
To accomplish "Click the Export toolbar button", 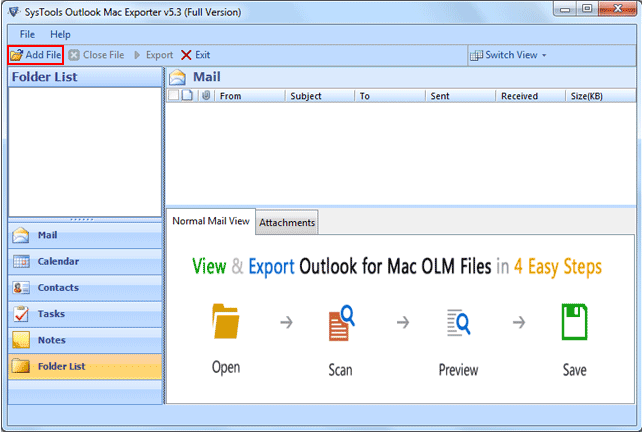I will pos(154,55).
